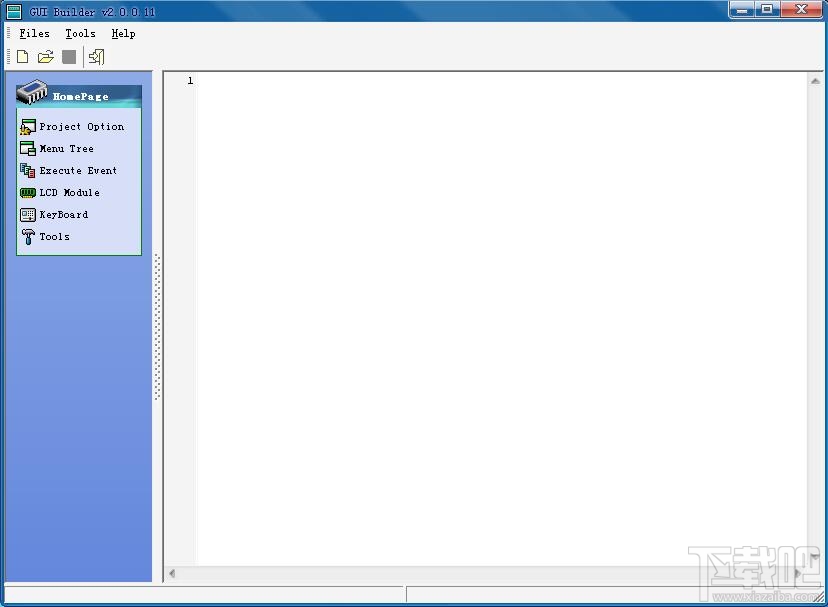Viewport: 828px width, 607px height.
Task: Click the Project Option icon
Action: 28,127
